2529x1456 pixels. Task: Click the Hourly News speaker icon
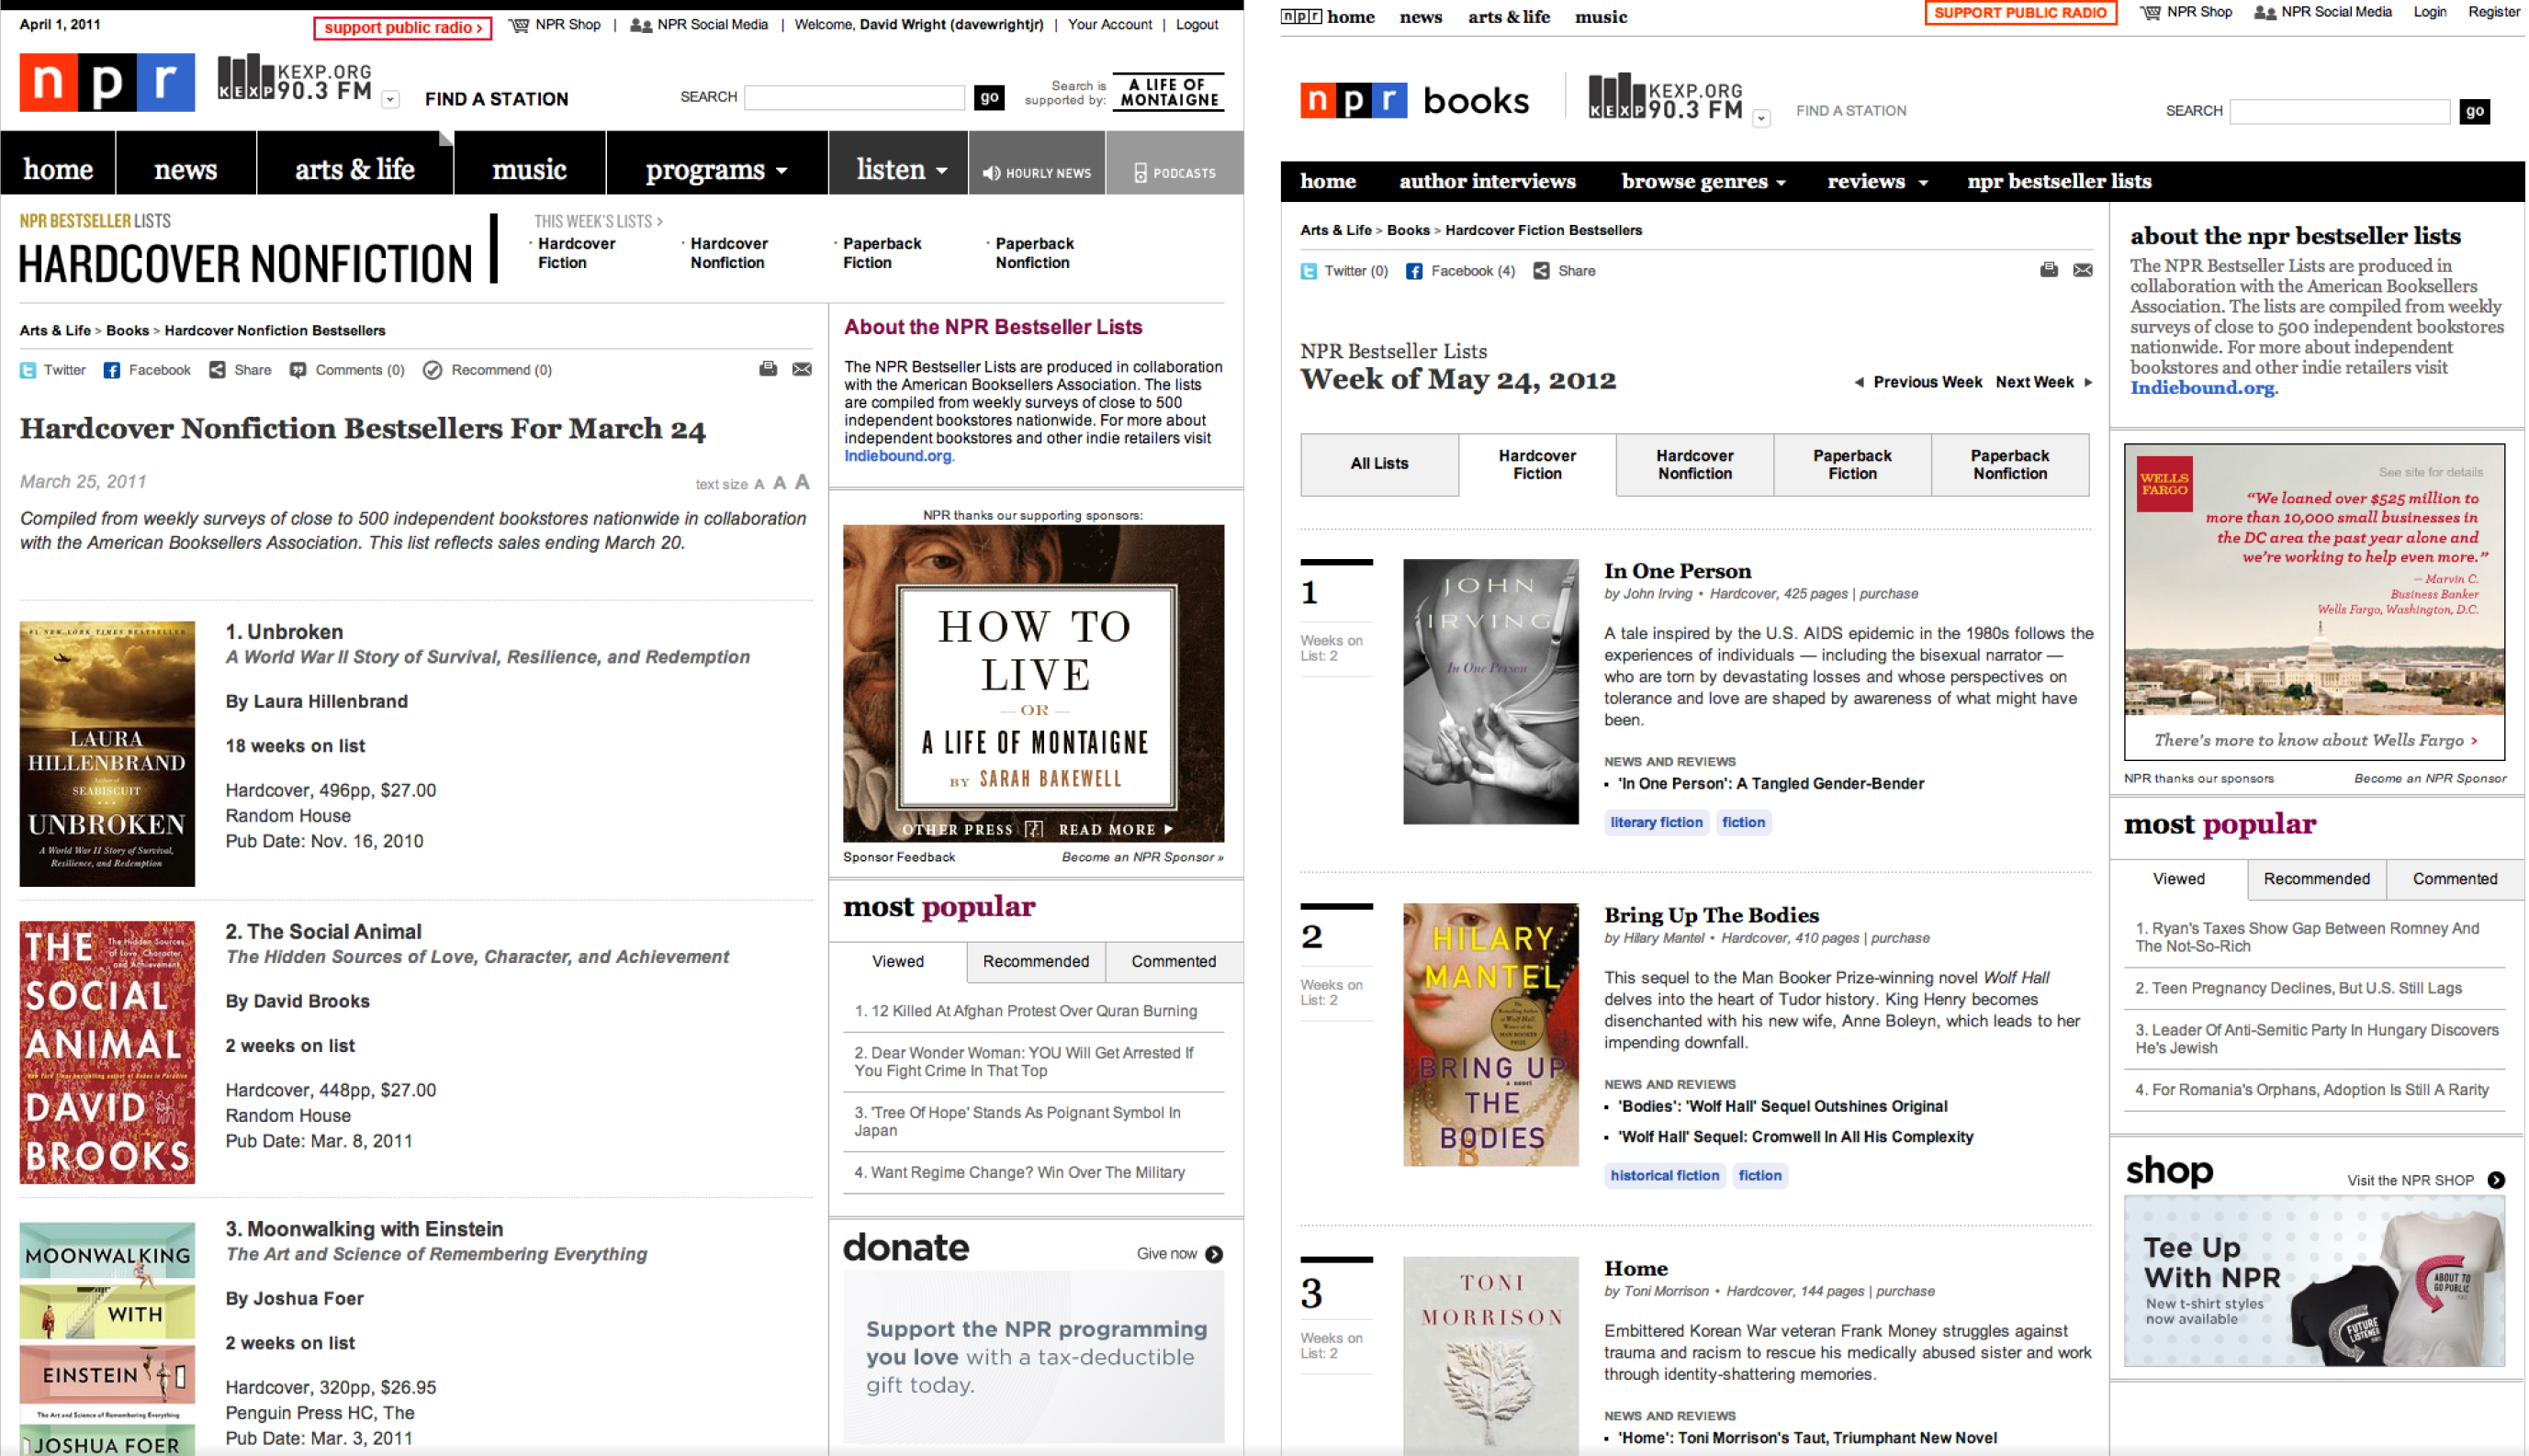(991, 173)
